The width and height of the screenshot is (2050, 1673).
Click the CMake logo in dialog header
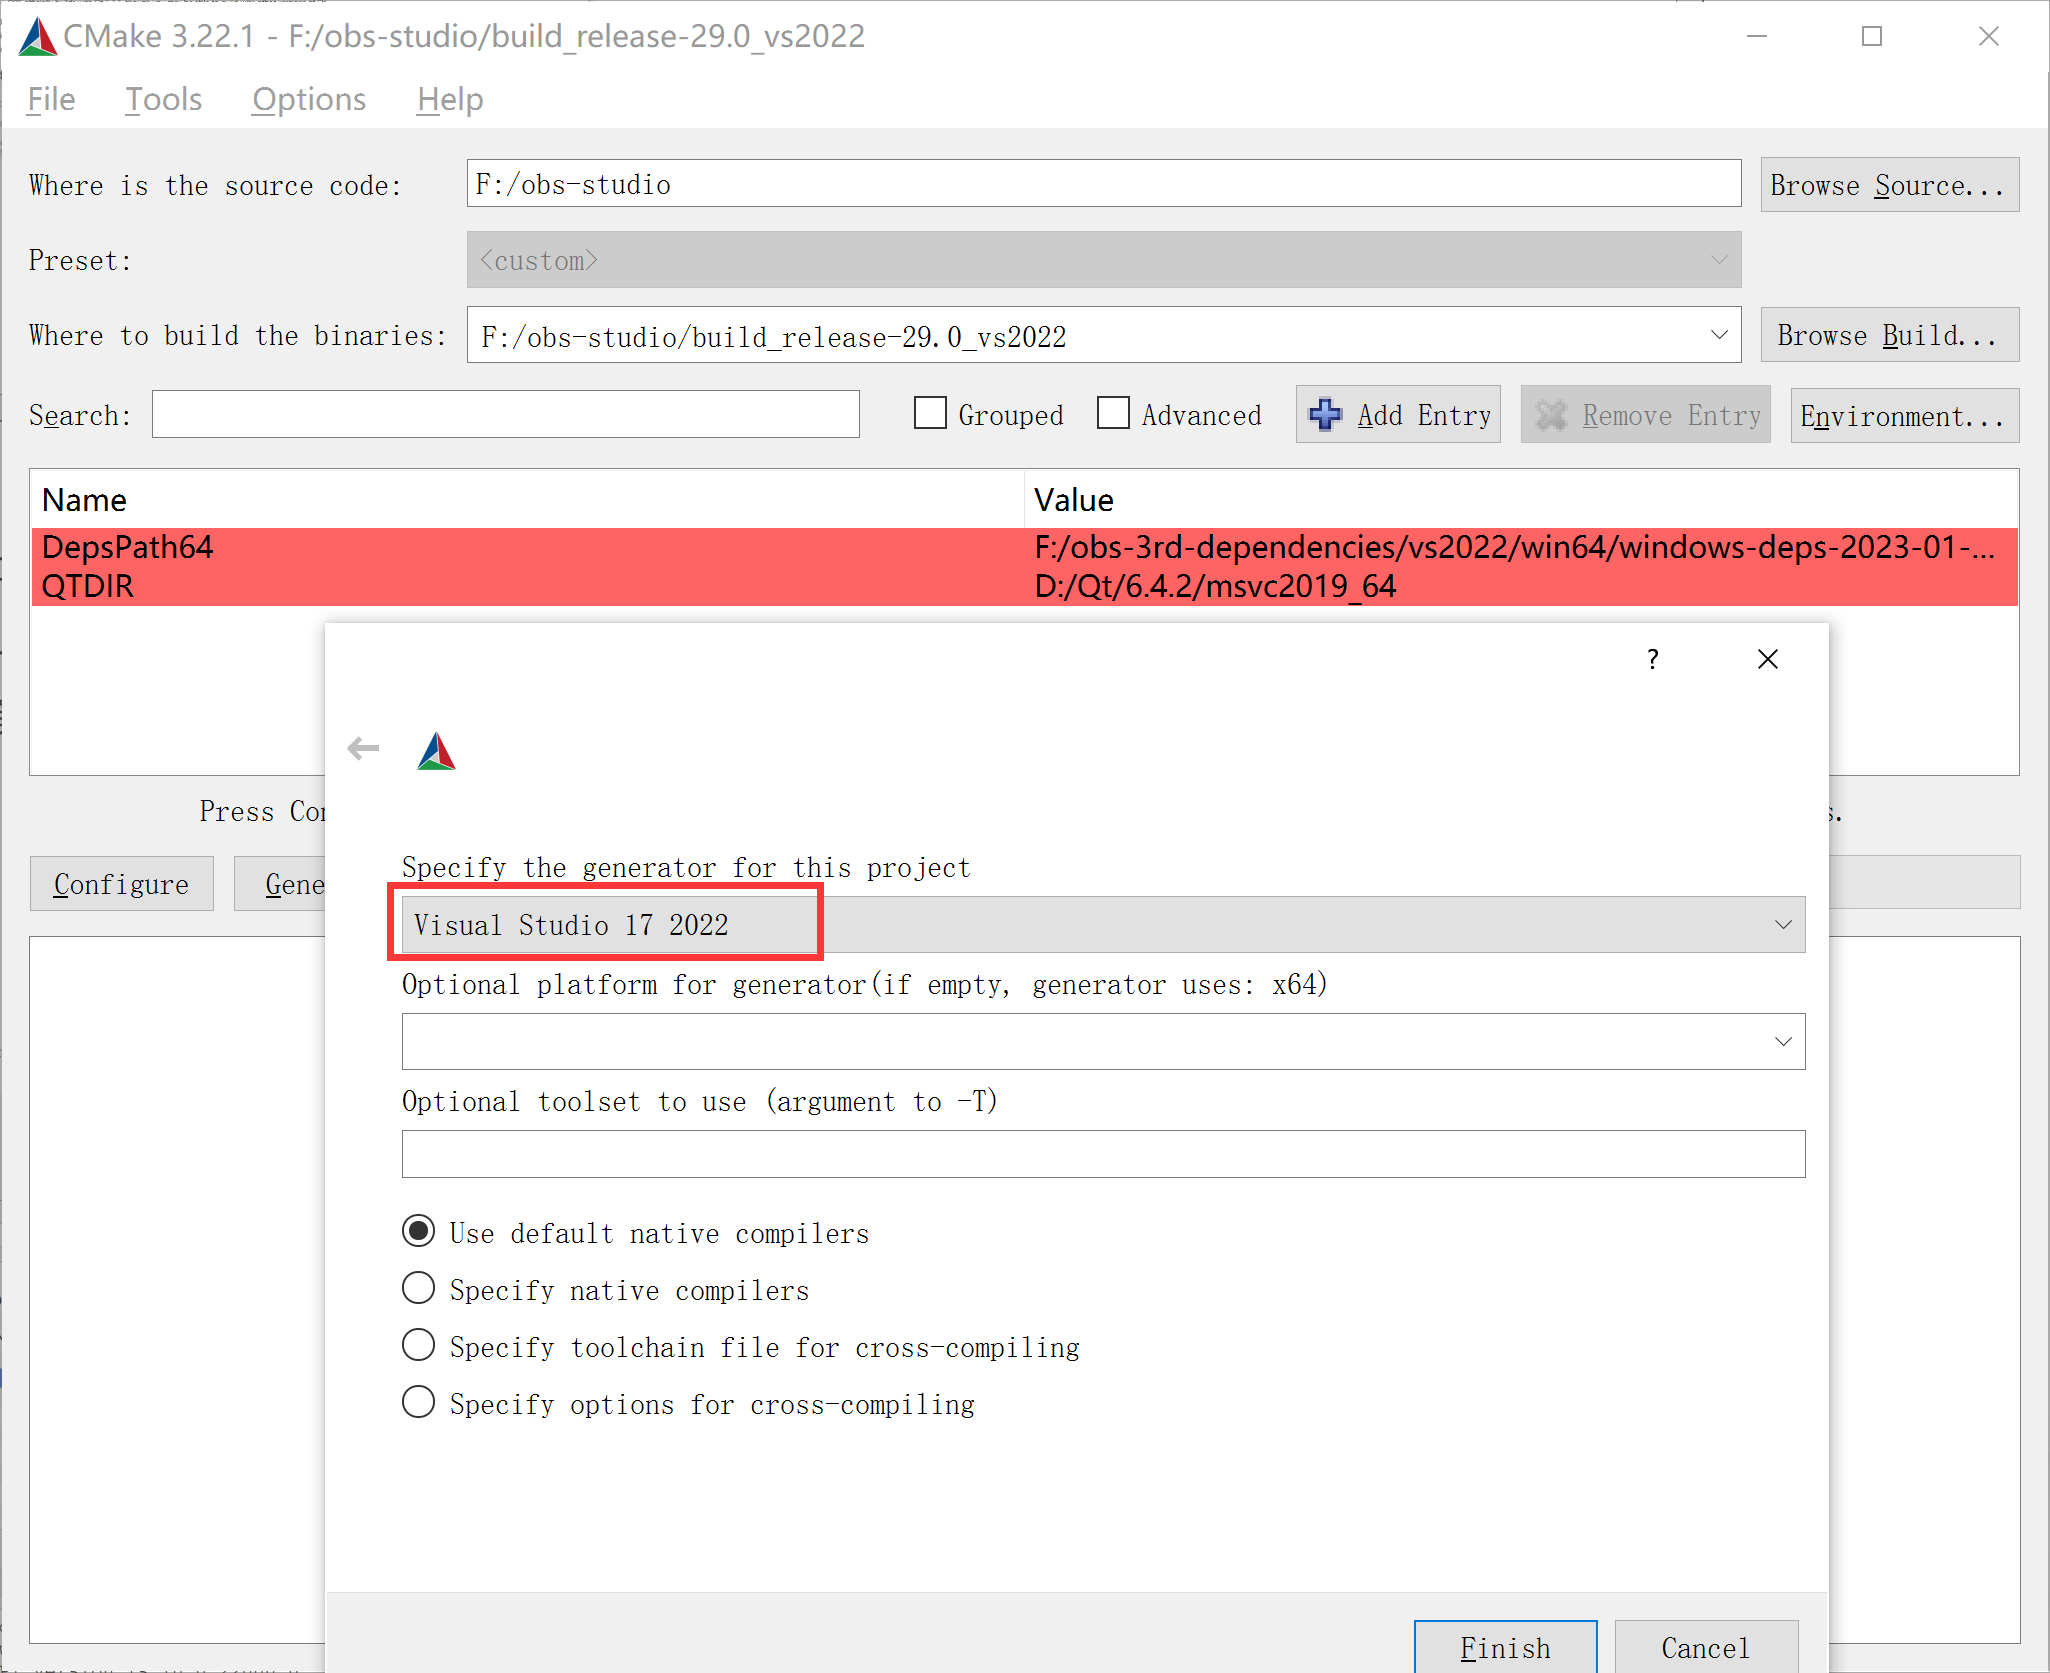coord(436,751)
